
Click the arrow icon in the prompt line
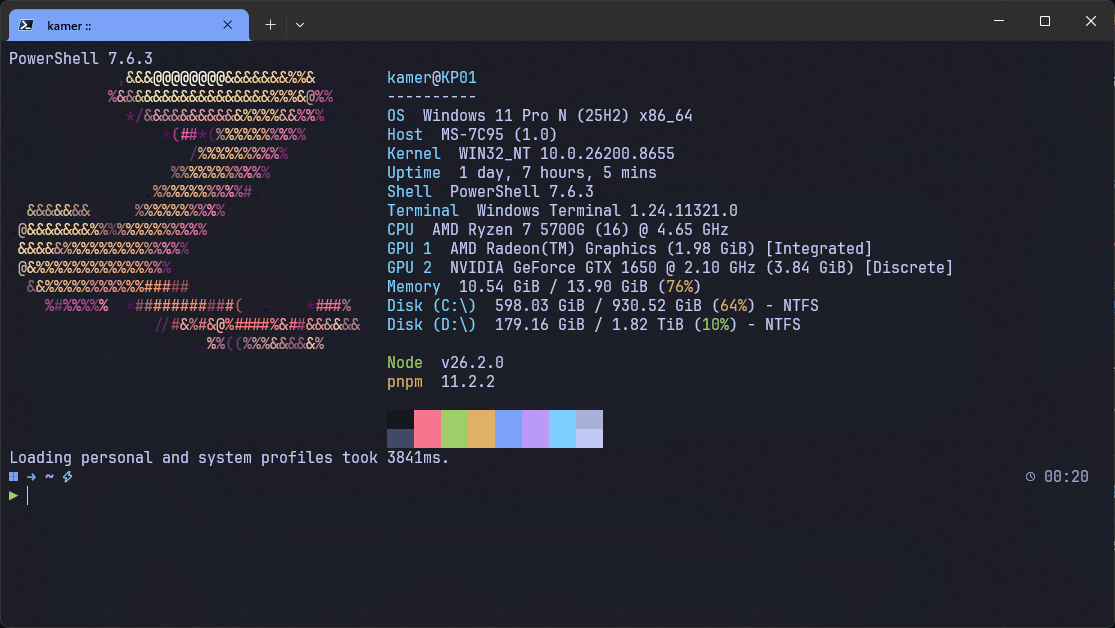tap(31, 477)
